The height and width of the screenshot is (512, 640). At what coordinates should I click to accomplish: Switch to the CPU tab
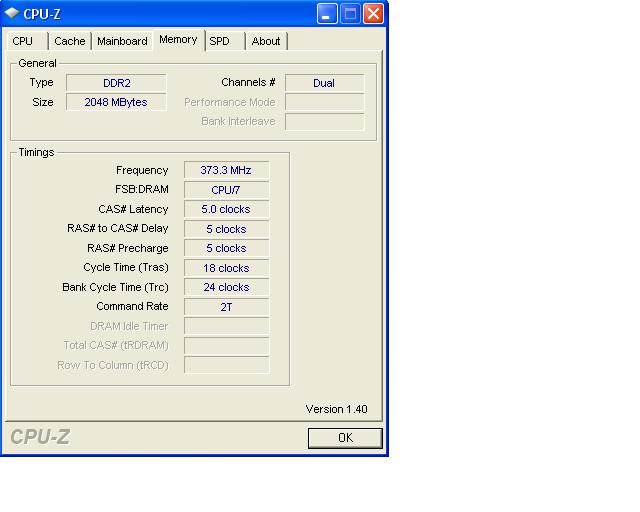click(27, 41)
